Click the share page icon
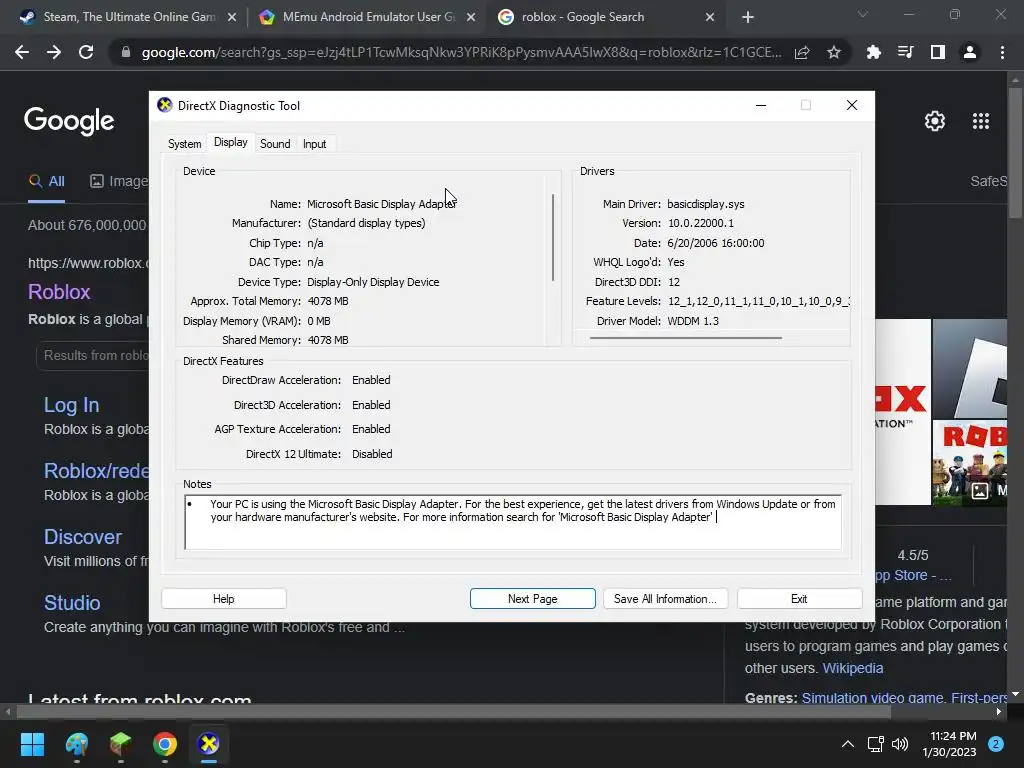 (x=802, y=52)
